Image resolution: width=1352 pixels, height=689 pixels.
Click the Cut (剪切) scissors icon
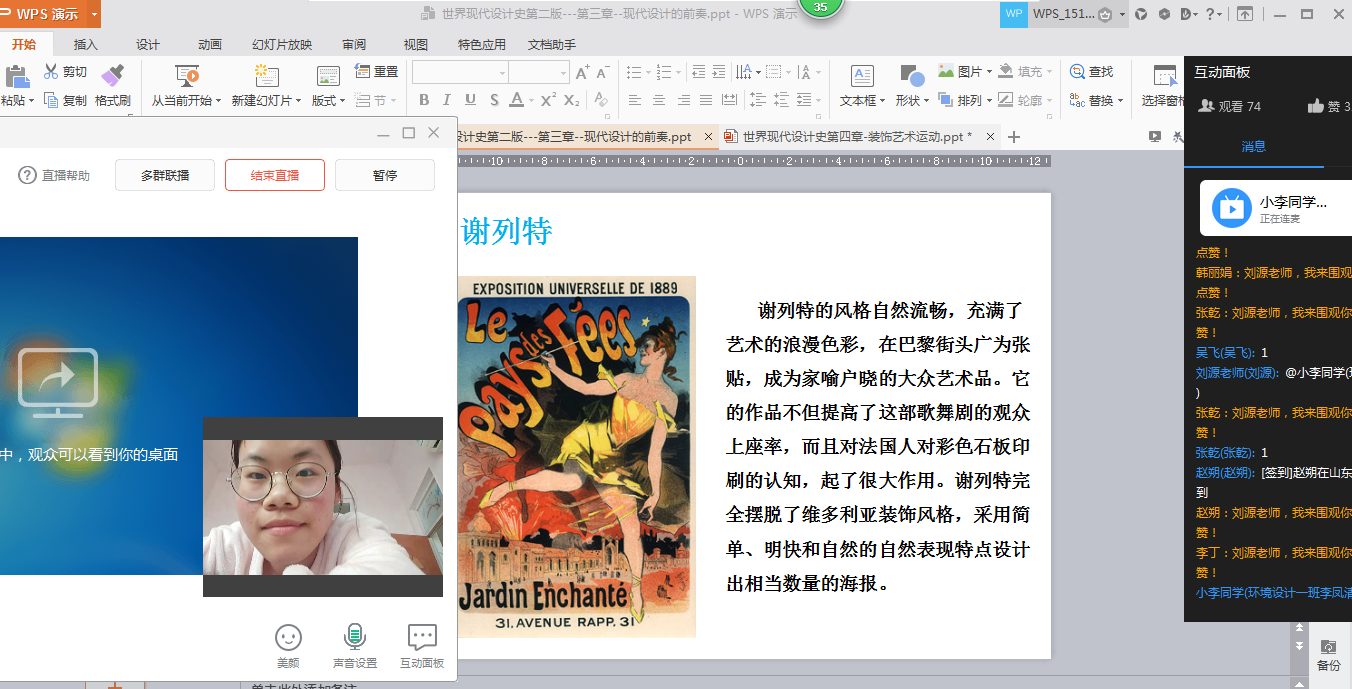pyautogui.click(x=51, y=72)
